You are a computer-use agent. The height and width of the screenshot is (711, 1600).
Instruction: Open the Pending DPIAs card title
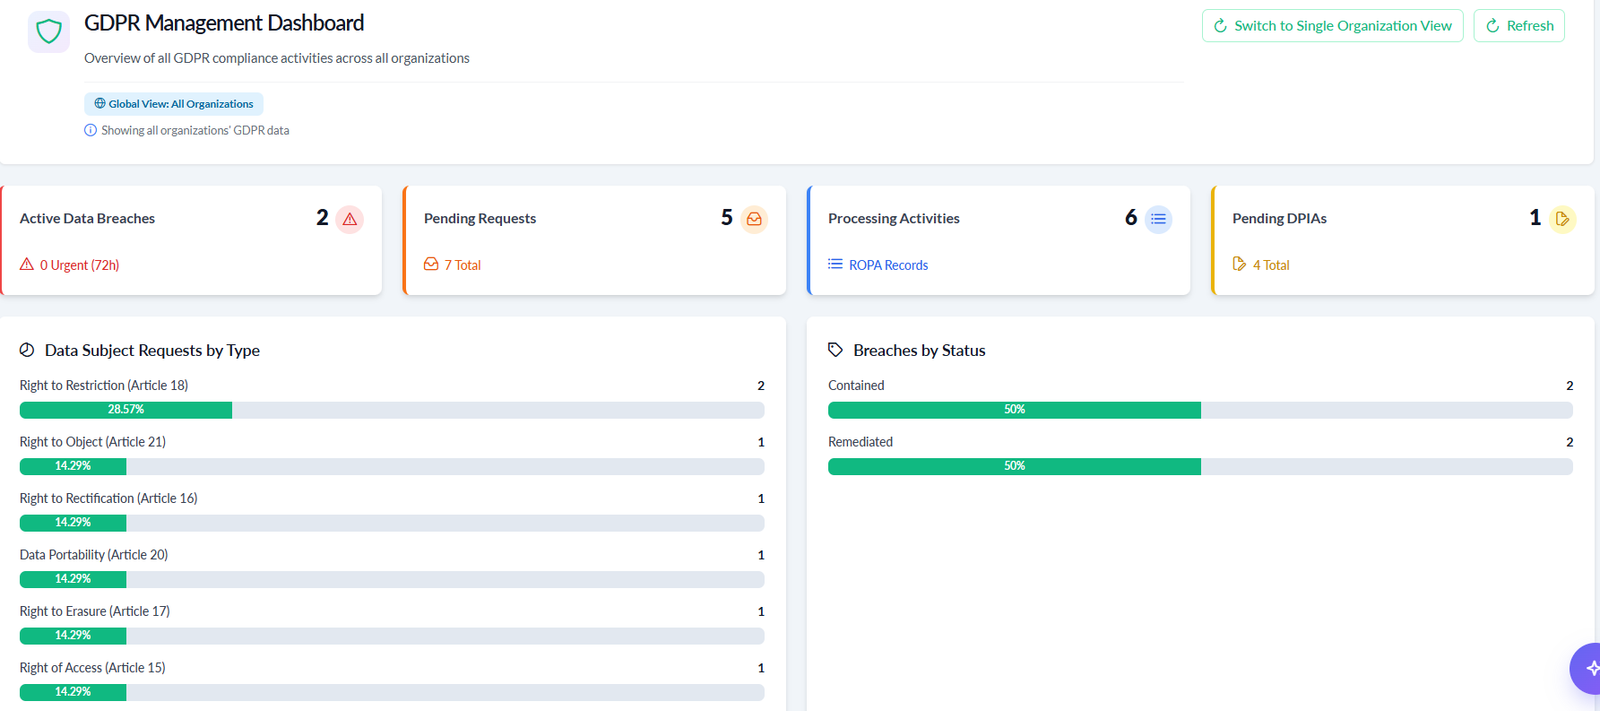[x=1279, y=218]
